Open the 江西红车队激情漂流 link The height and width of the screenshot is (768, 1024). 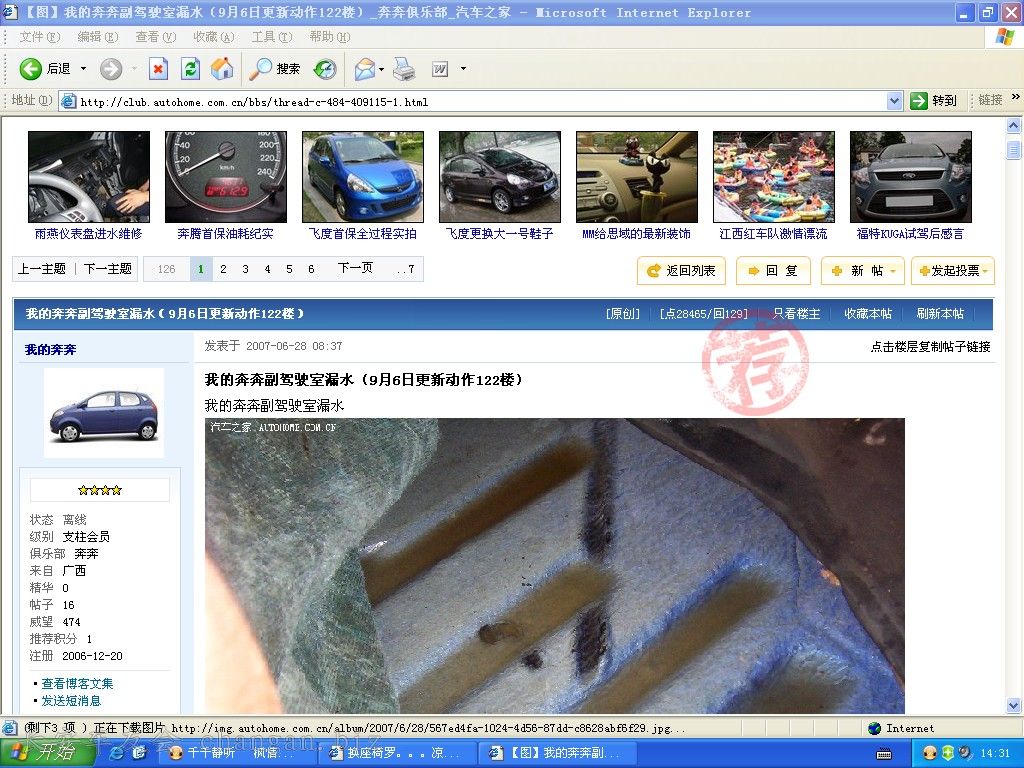click(x=773, y=234)
